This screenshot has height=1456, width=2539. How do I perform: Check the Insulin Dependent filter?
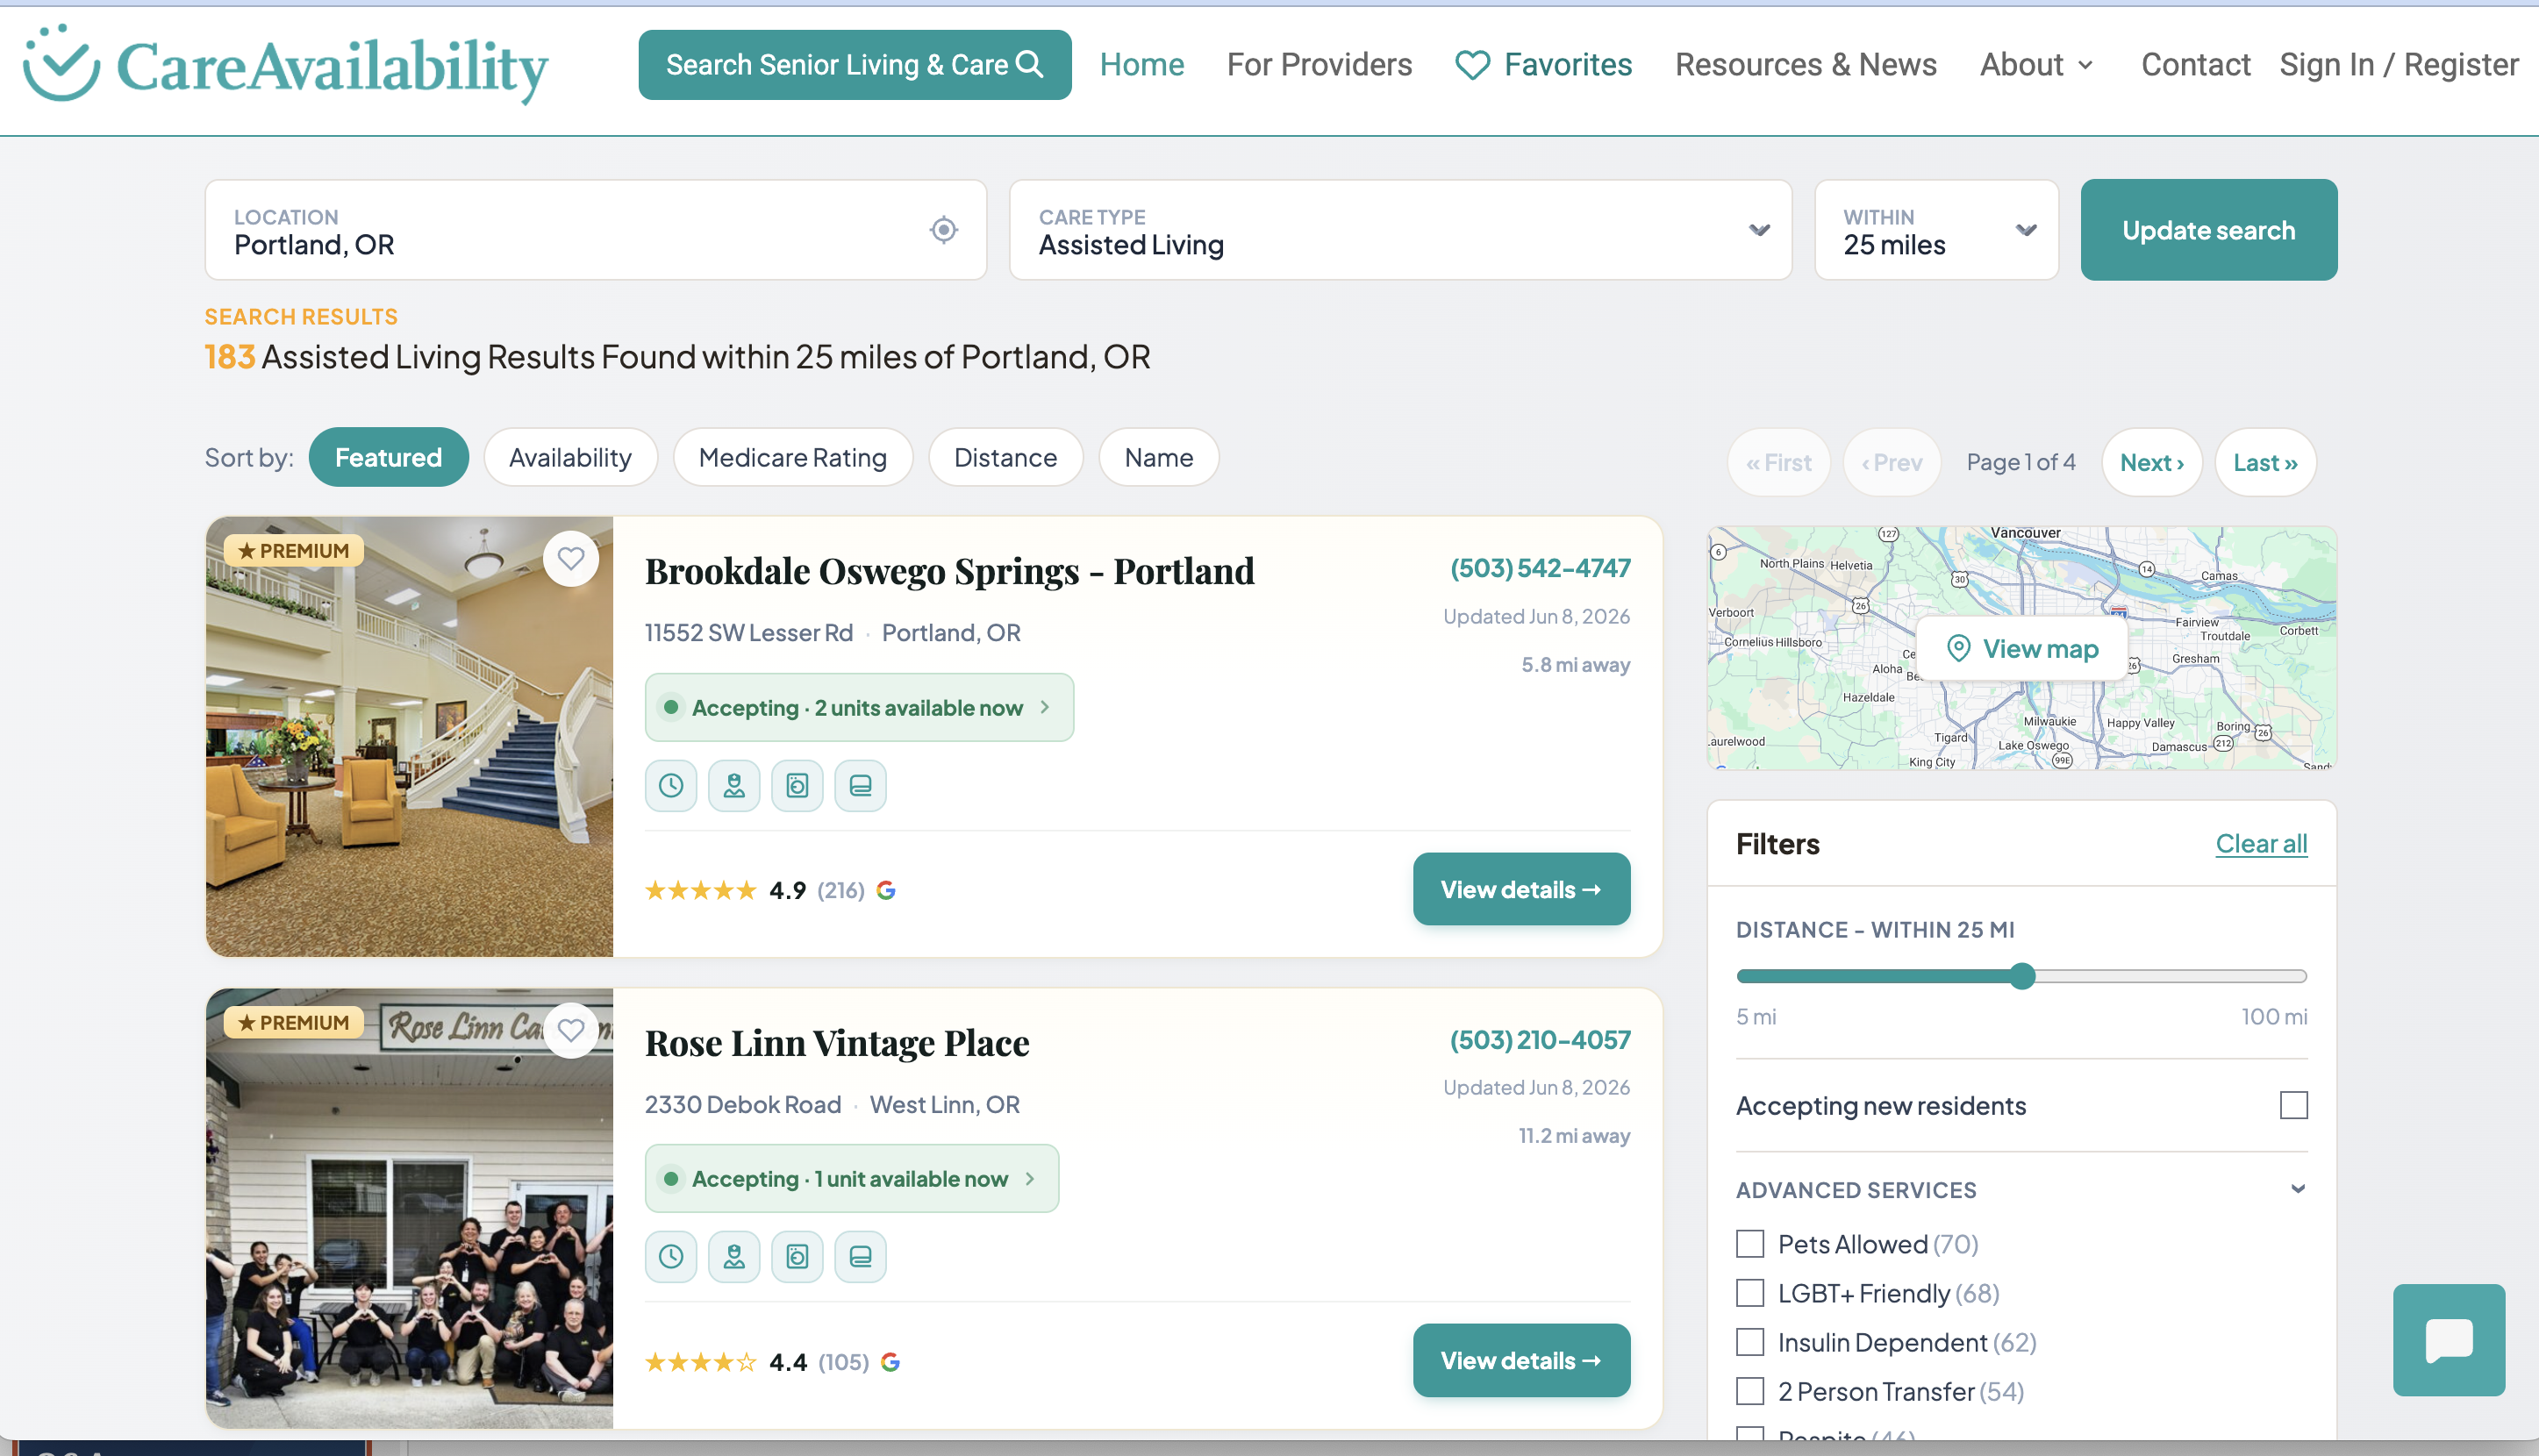click(1750, 1342)
